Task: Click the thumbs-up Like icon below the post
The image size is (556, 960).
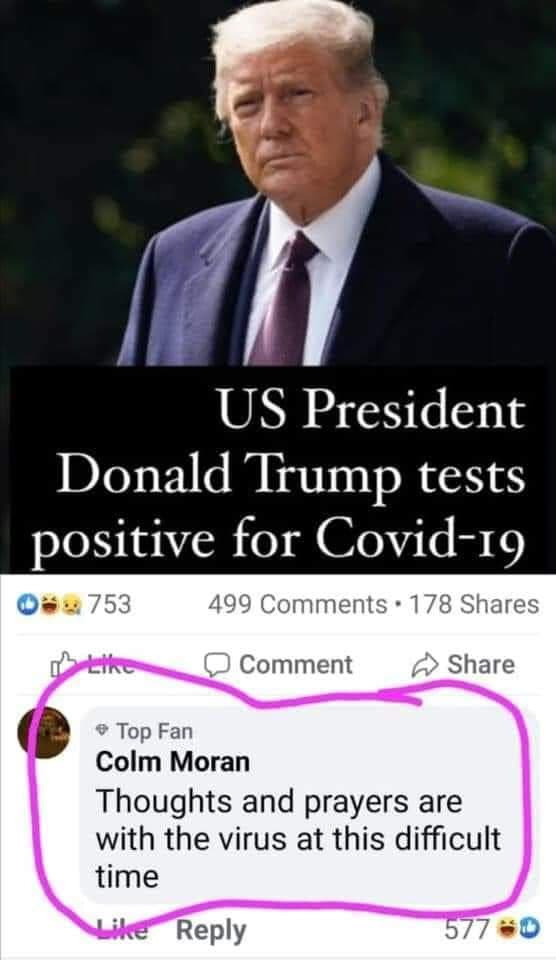Action: pos(63,665)
